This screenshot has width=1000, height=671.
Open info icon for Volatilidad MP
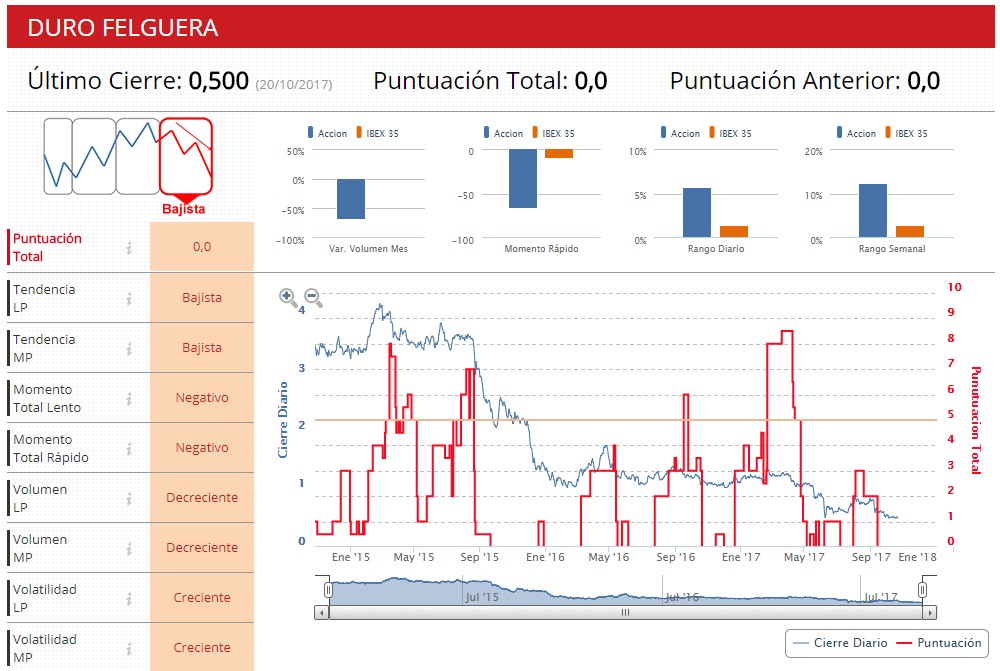pyautogui.click(x=129, y=648)
